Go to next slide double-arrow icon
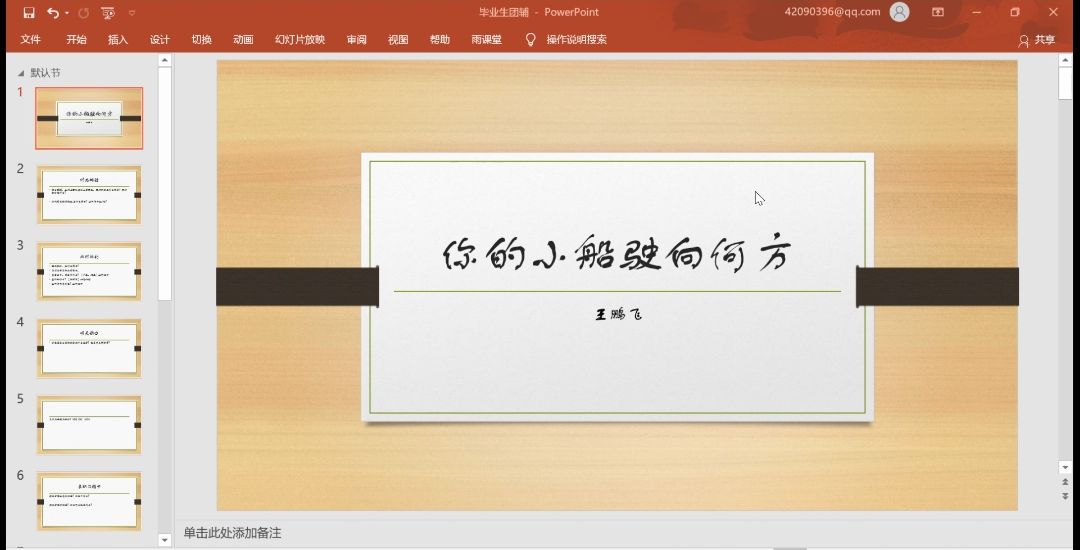 point(1065,496)
